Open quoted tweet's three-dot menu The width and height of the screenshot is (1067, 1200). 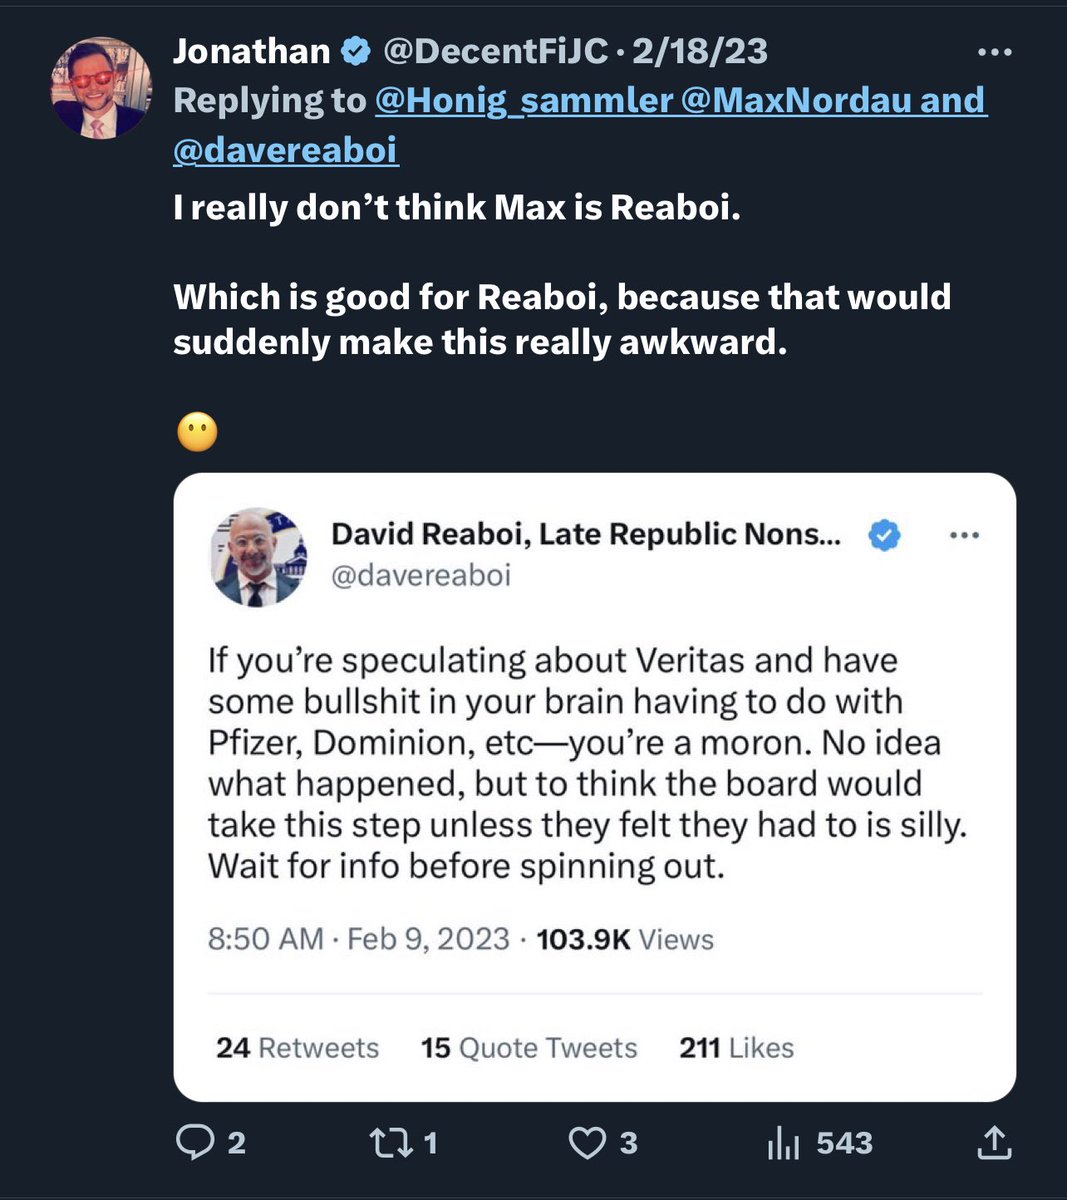coord(963,536)
